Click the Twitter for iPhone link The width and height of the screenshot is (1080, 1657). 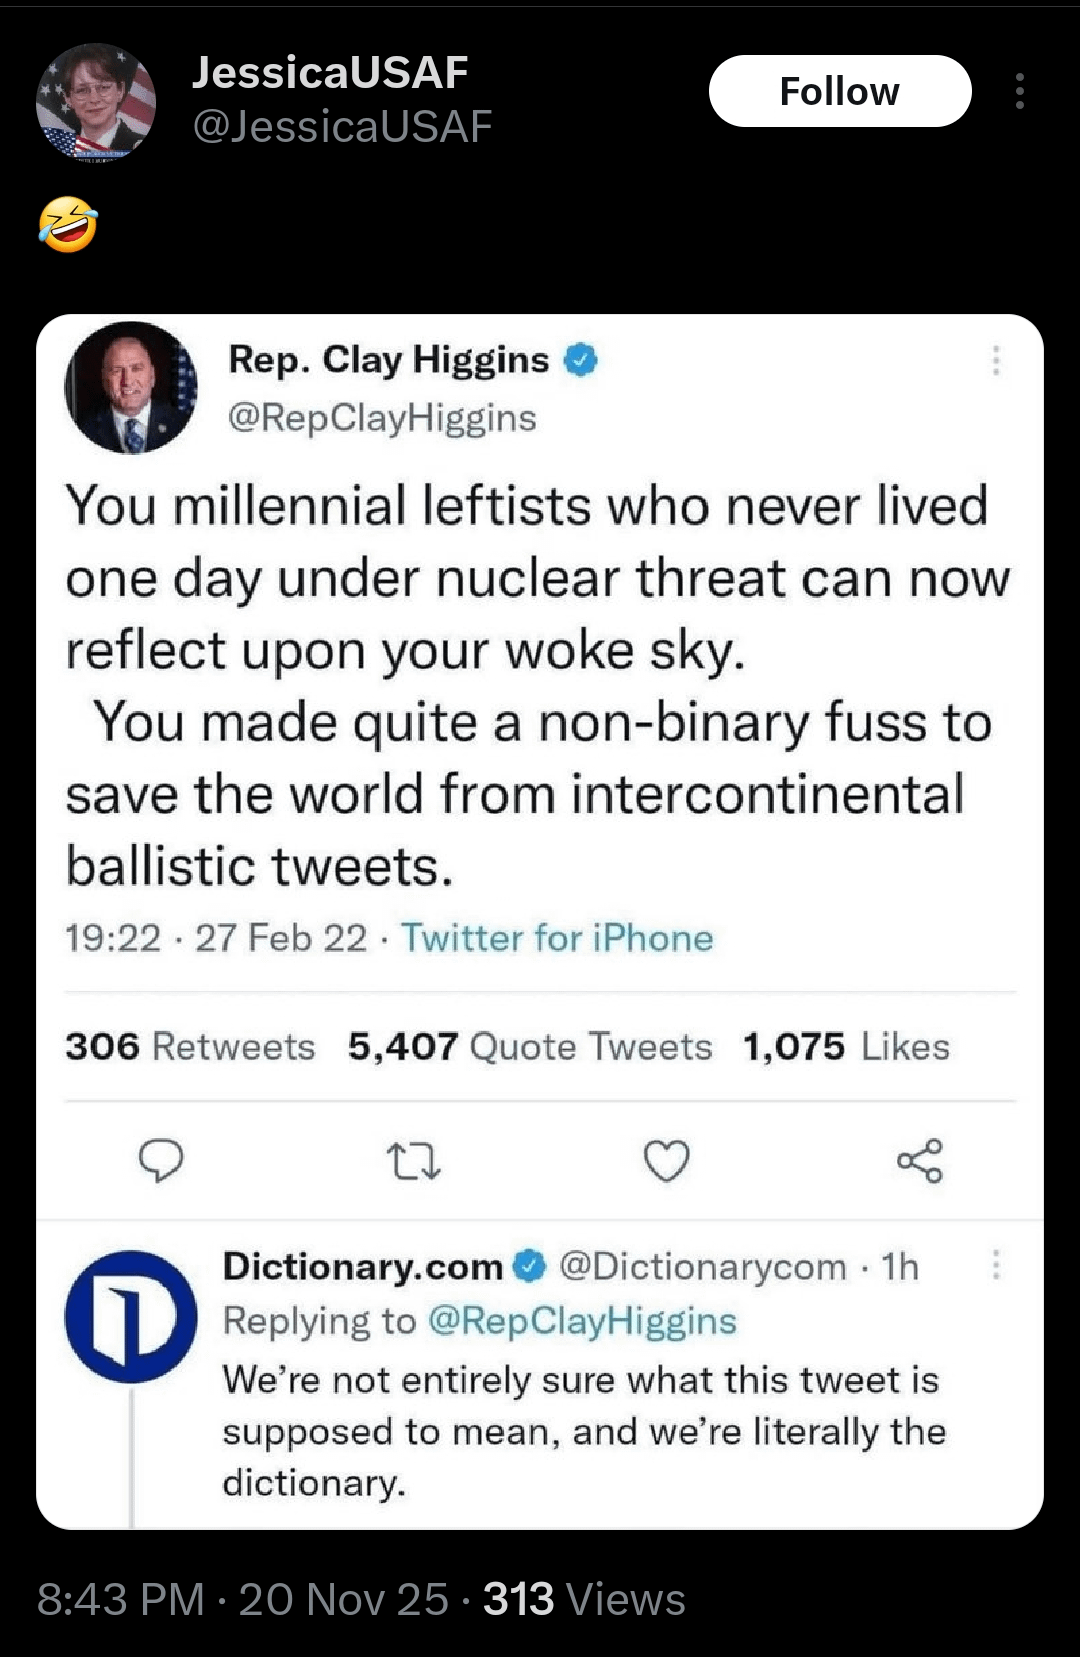click(x=557, y=938)
